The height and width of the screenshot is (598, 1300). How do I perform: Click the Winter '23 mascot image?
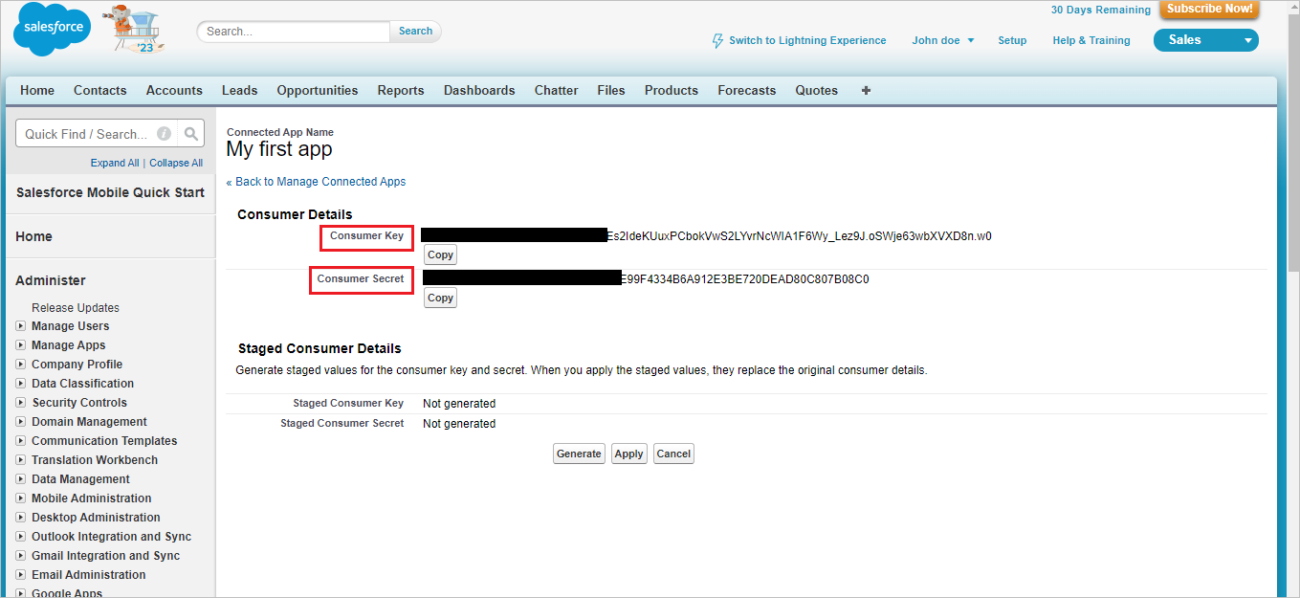point(135,29)
